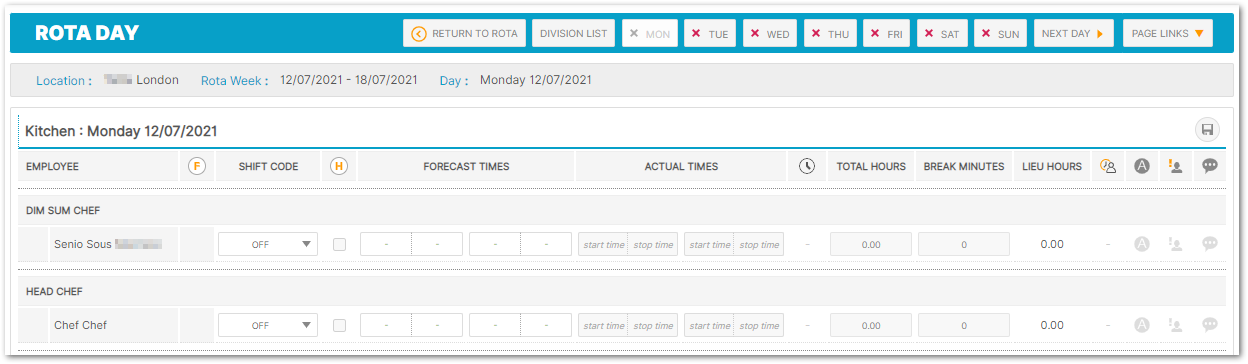Screen dimensions: 1248x364
Task: Select the MON day tab
Action: click(x=649, y=33)
